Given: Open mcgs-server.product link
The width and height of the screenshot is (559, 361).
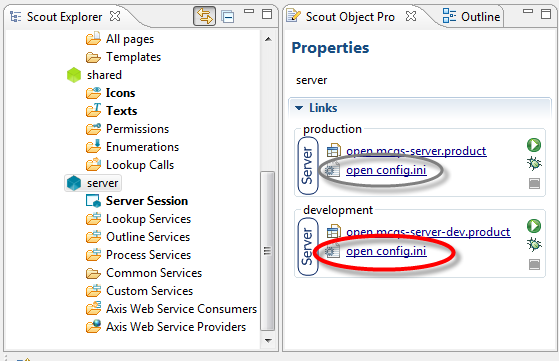Looking at the screenshot, I should pyautogui.click(x=416, y=151).
